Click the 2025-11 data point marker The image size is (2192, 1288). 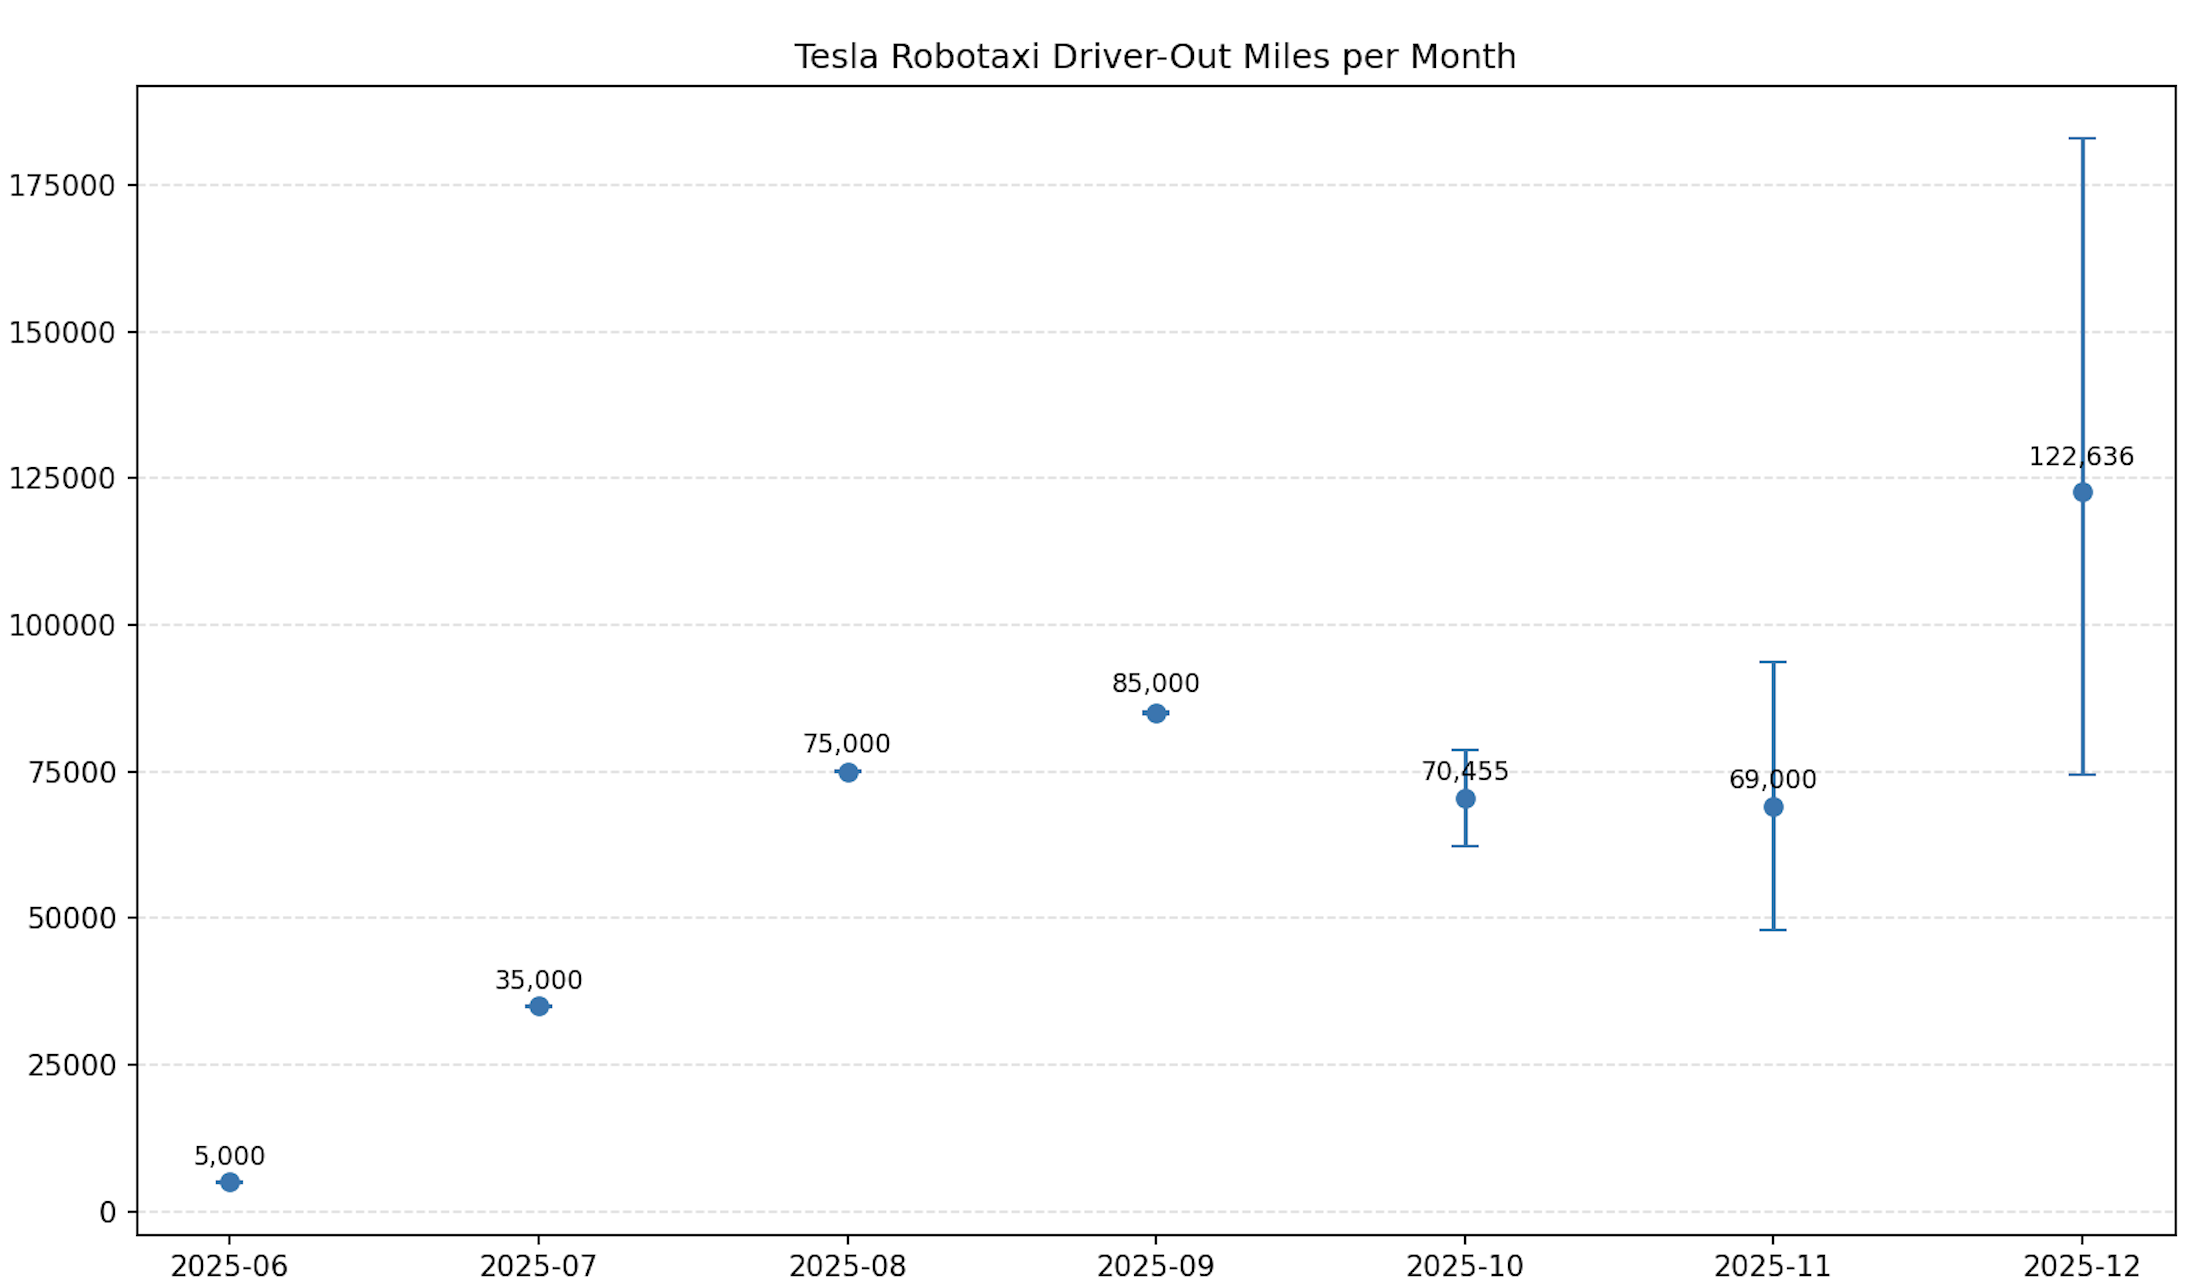[1773, 807]
